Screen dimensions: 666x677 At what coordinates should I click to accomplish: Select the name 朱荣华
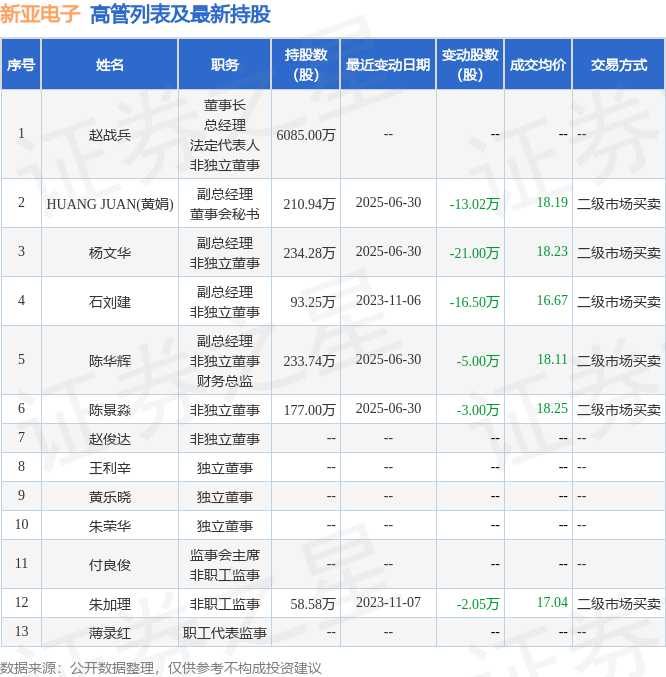tap(110, 526)
